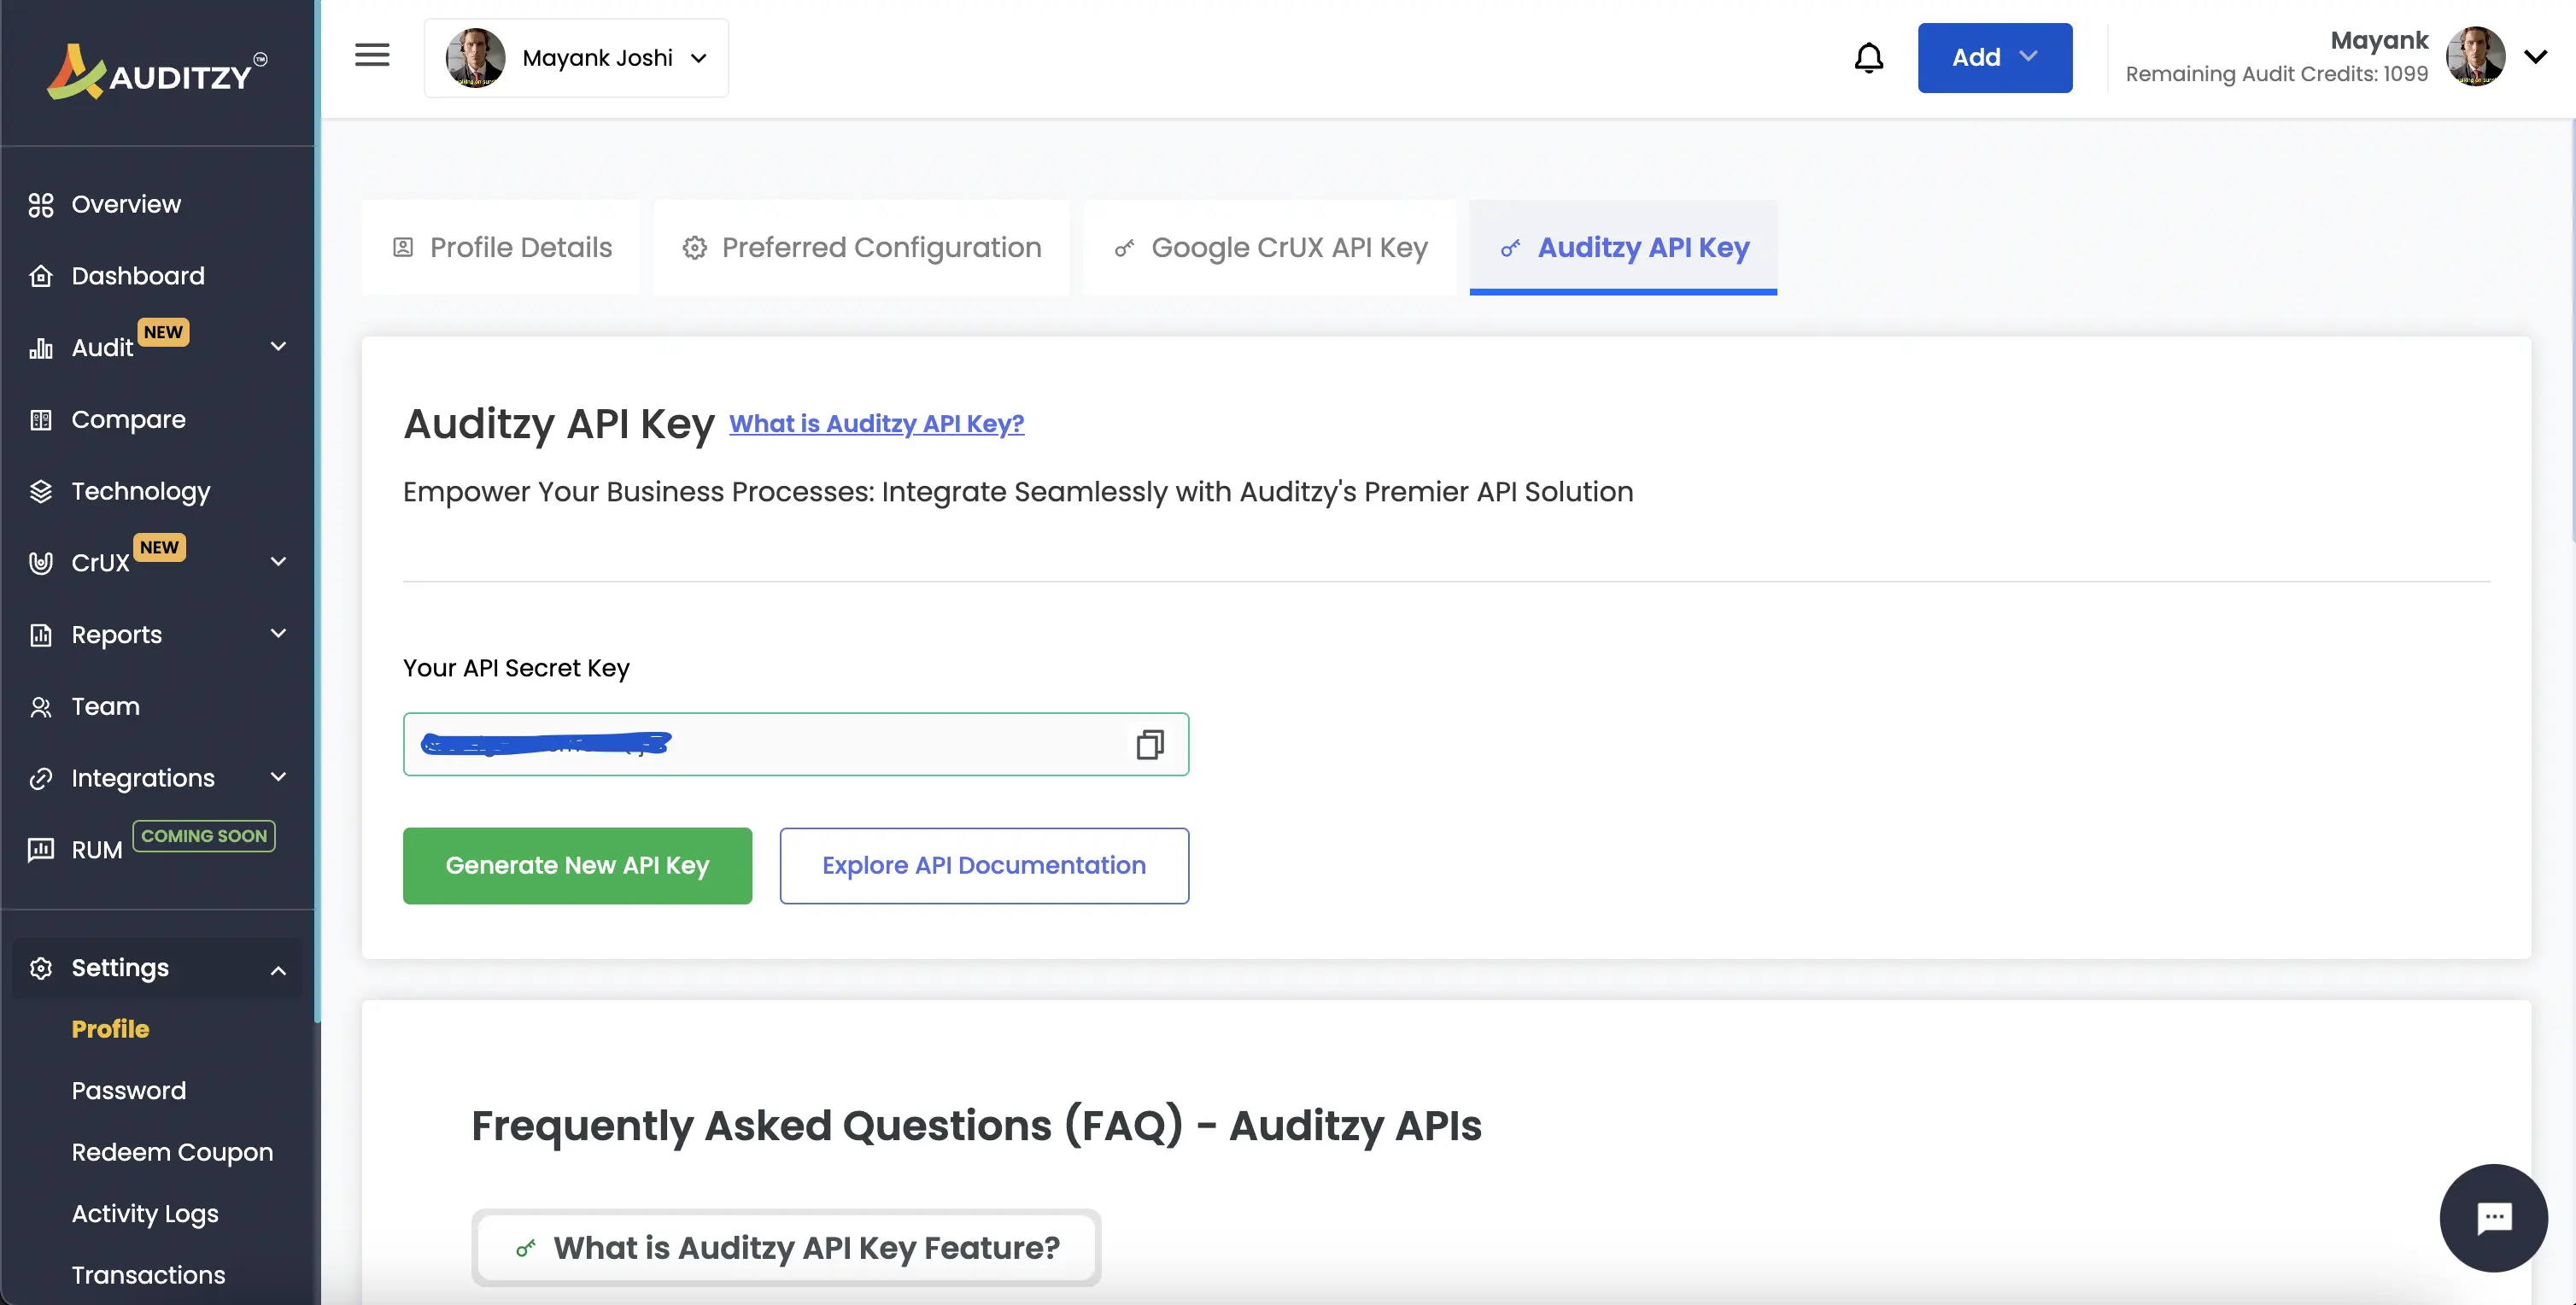Open the Mayank Joshi account dropdown
The height and width of the screenshot is (1305, 2576).
tap(577, 58)
